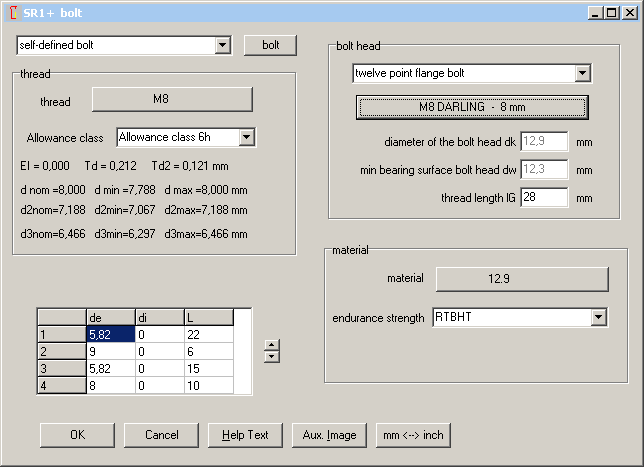Select the de cell with value 9

110,352
